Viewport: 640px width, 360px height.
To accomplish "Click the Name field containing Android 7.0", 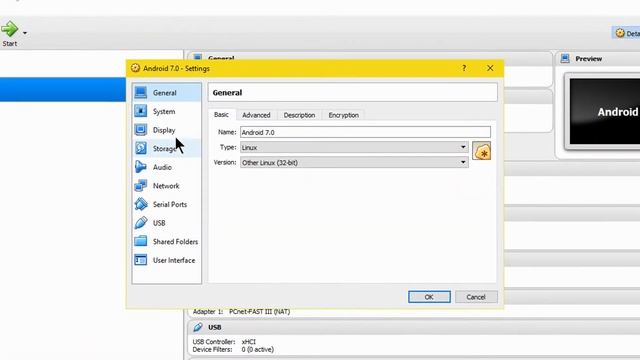I will coord(365,132).
